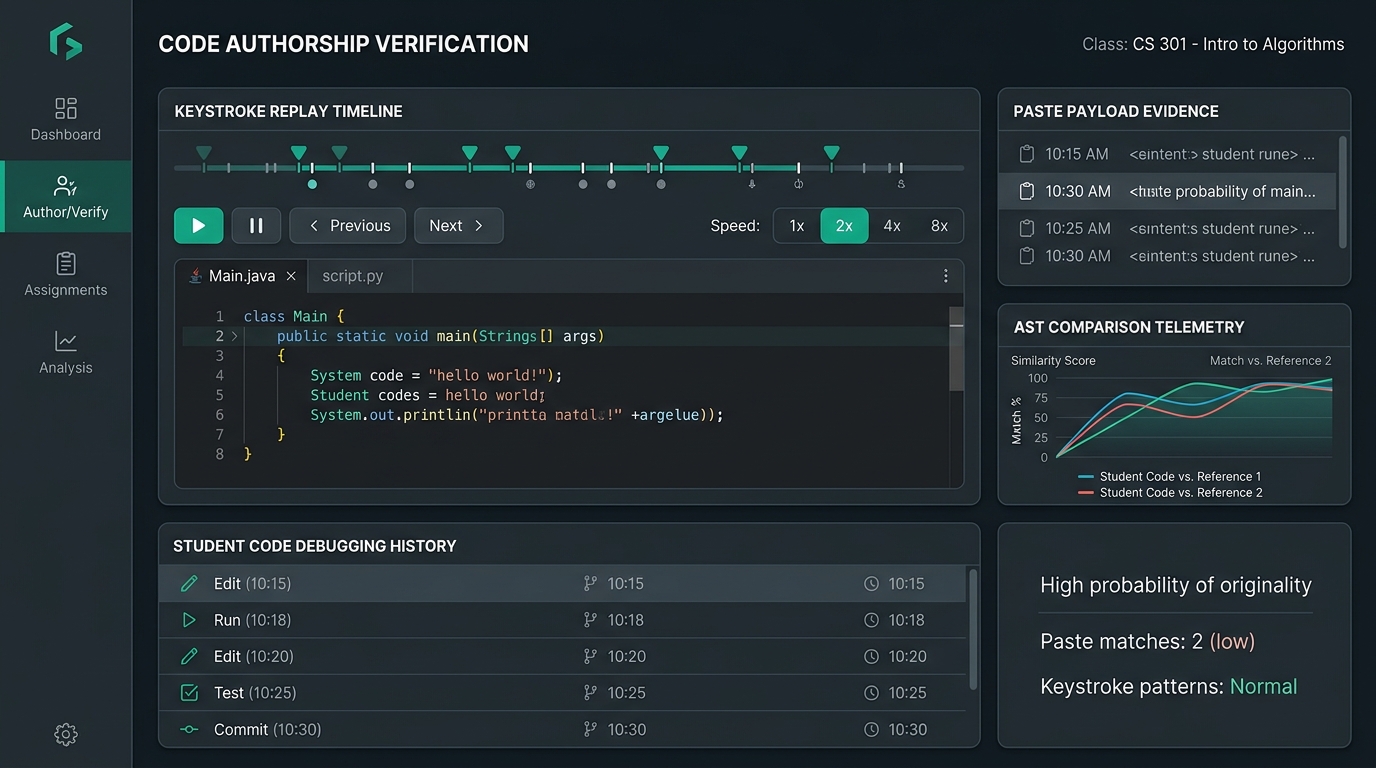The width and height of the screenshot is (1376, 768).
Task: Click the green app logo
Action: 65,42
